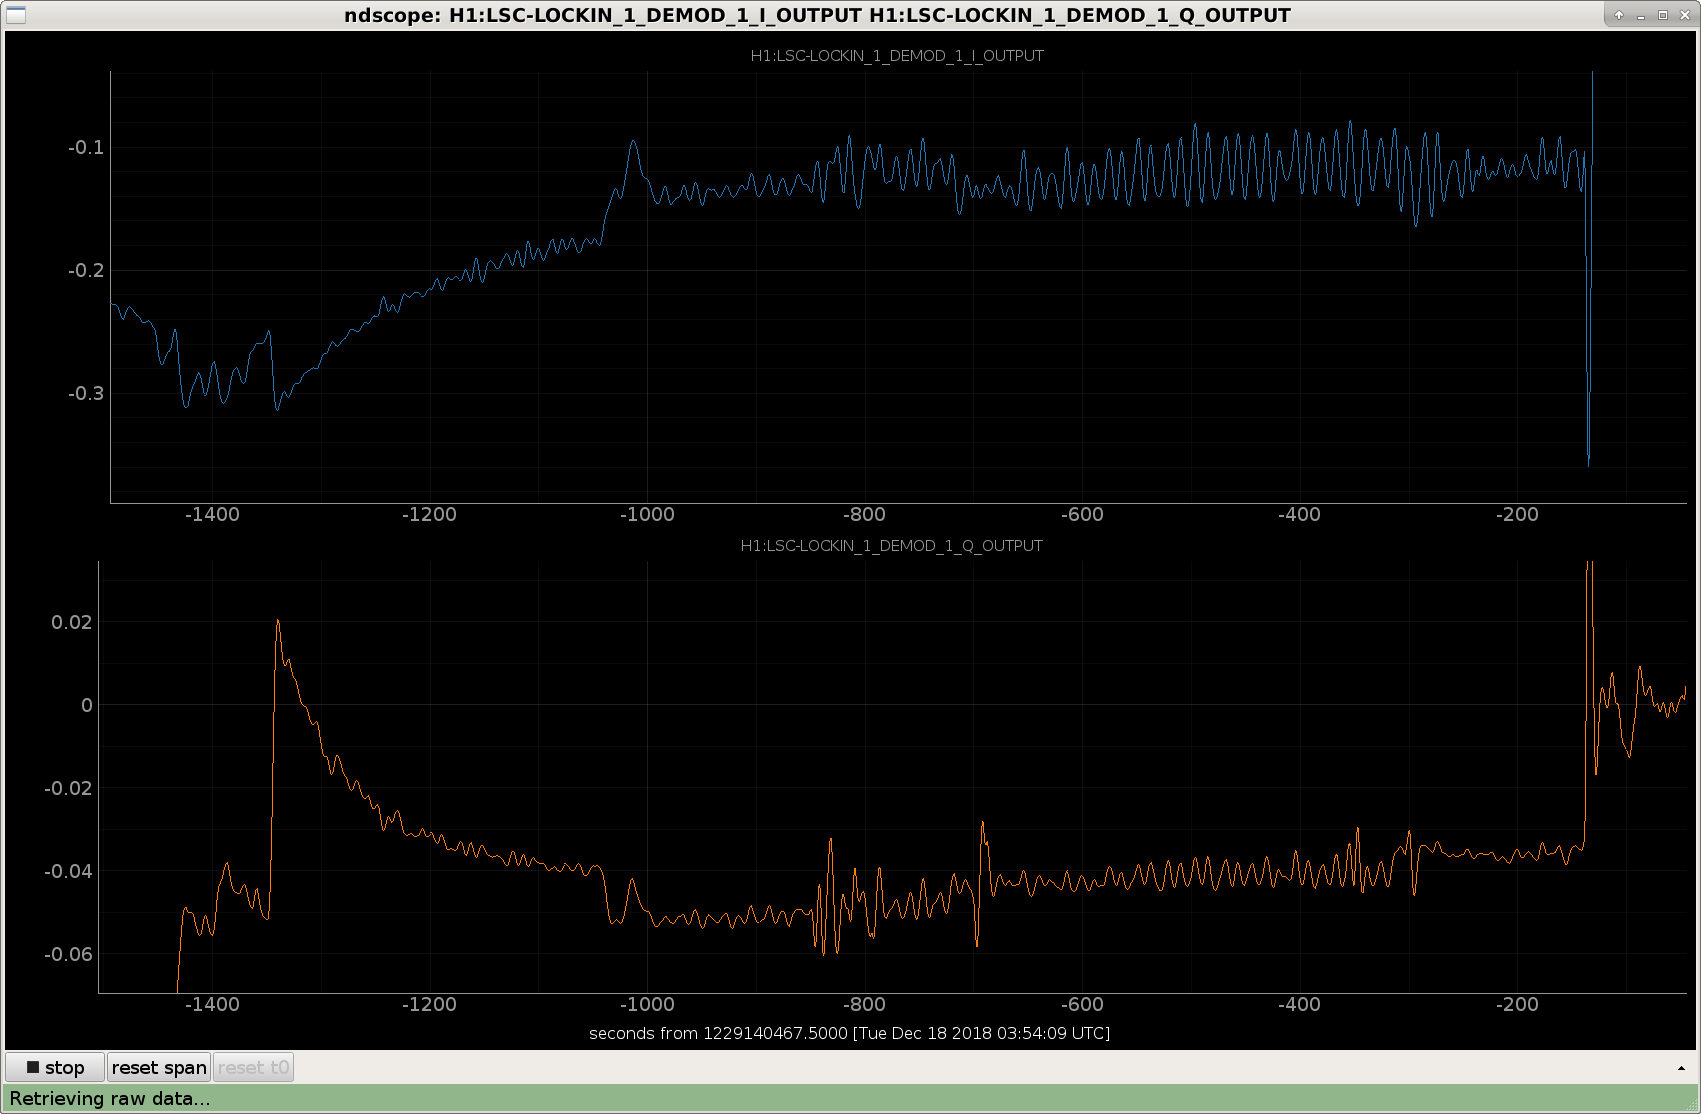Image resolution: width=1701 pixels, height=1114 pixels.
Task: Click the orange trace spike near -1340 seconds
Action: 278,622
